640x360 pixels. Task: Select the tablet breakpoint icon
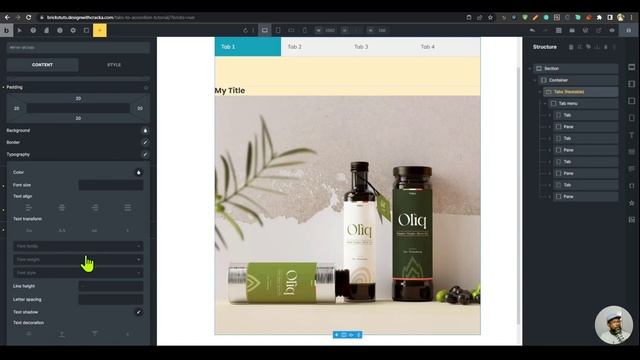point(278,30)
